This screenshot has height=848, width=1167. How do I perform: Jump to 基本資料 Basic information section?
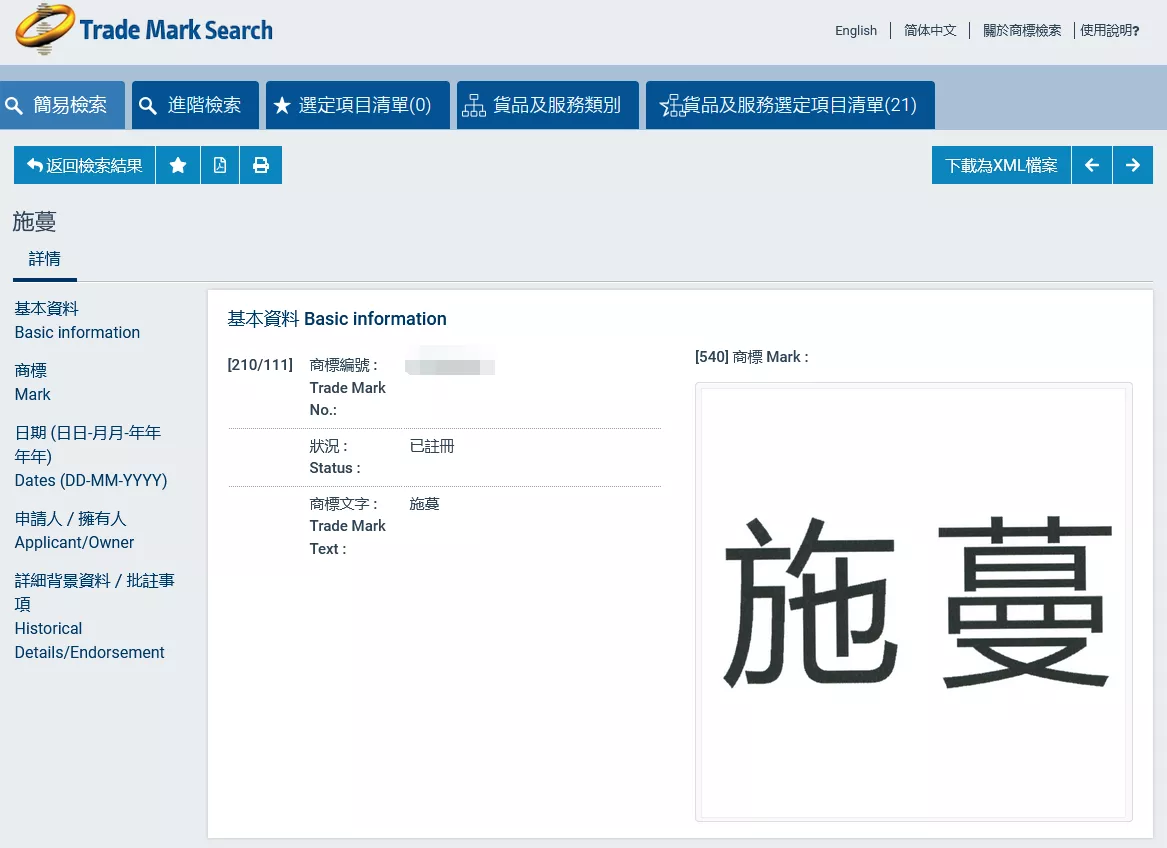tap(77, 320)
